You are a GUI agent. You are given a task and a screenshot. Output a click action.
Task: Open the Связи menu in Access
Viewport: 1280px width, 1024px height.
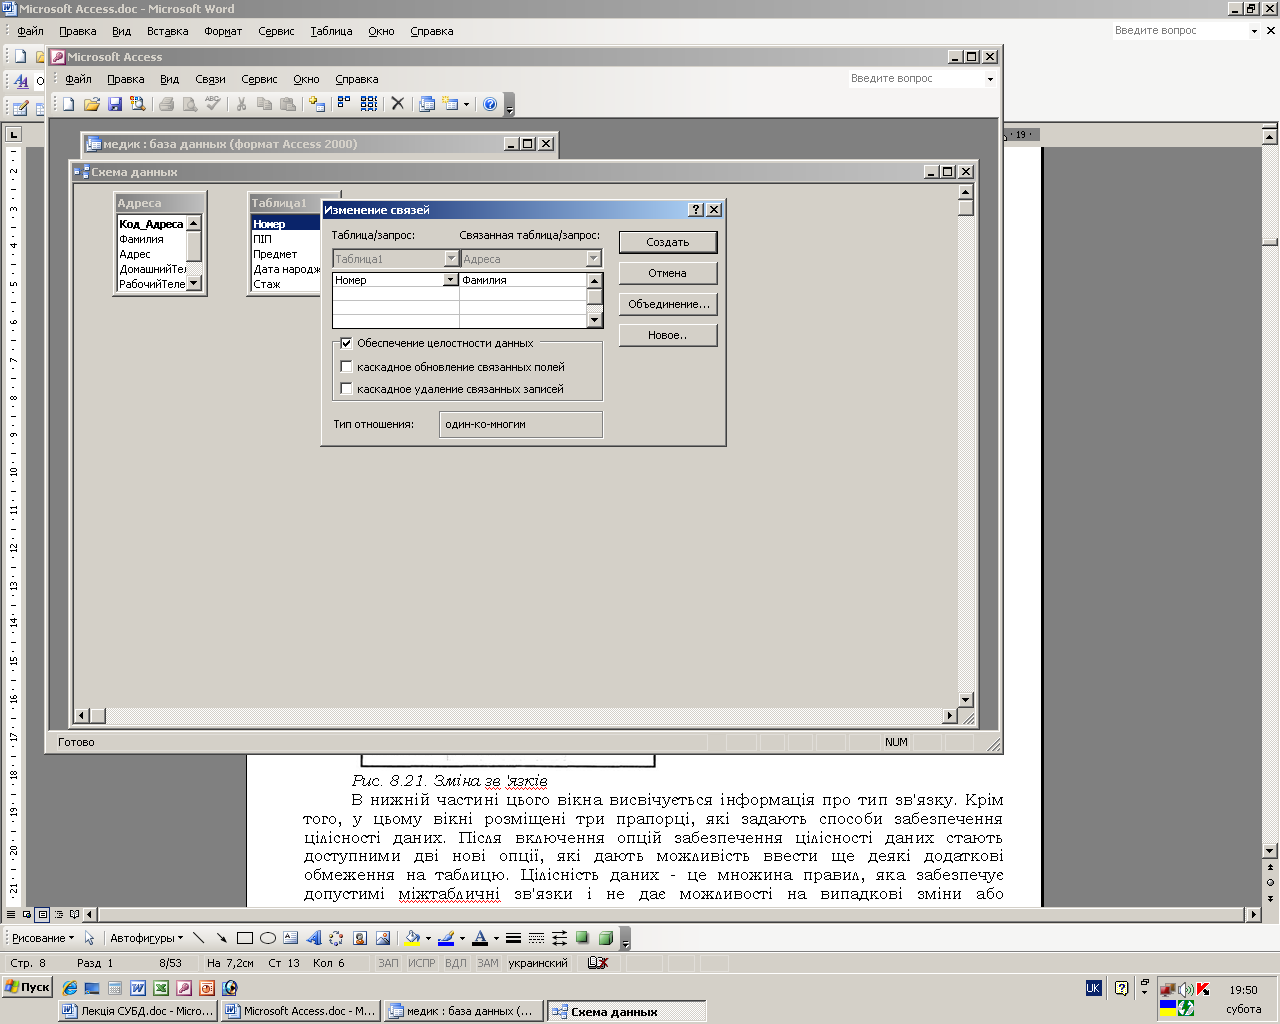coord(210,79)
